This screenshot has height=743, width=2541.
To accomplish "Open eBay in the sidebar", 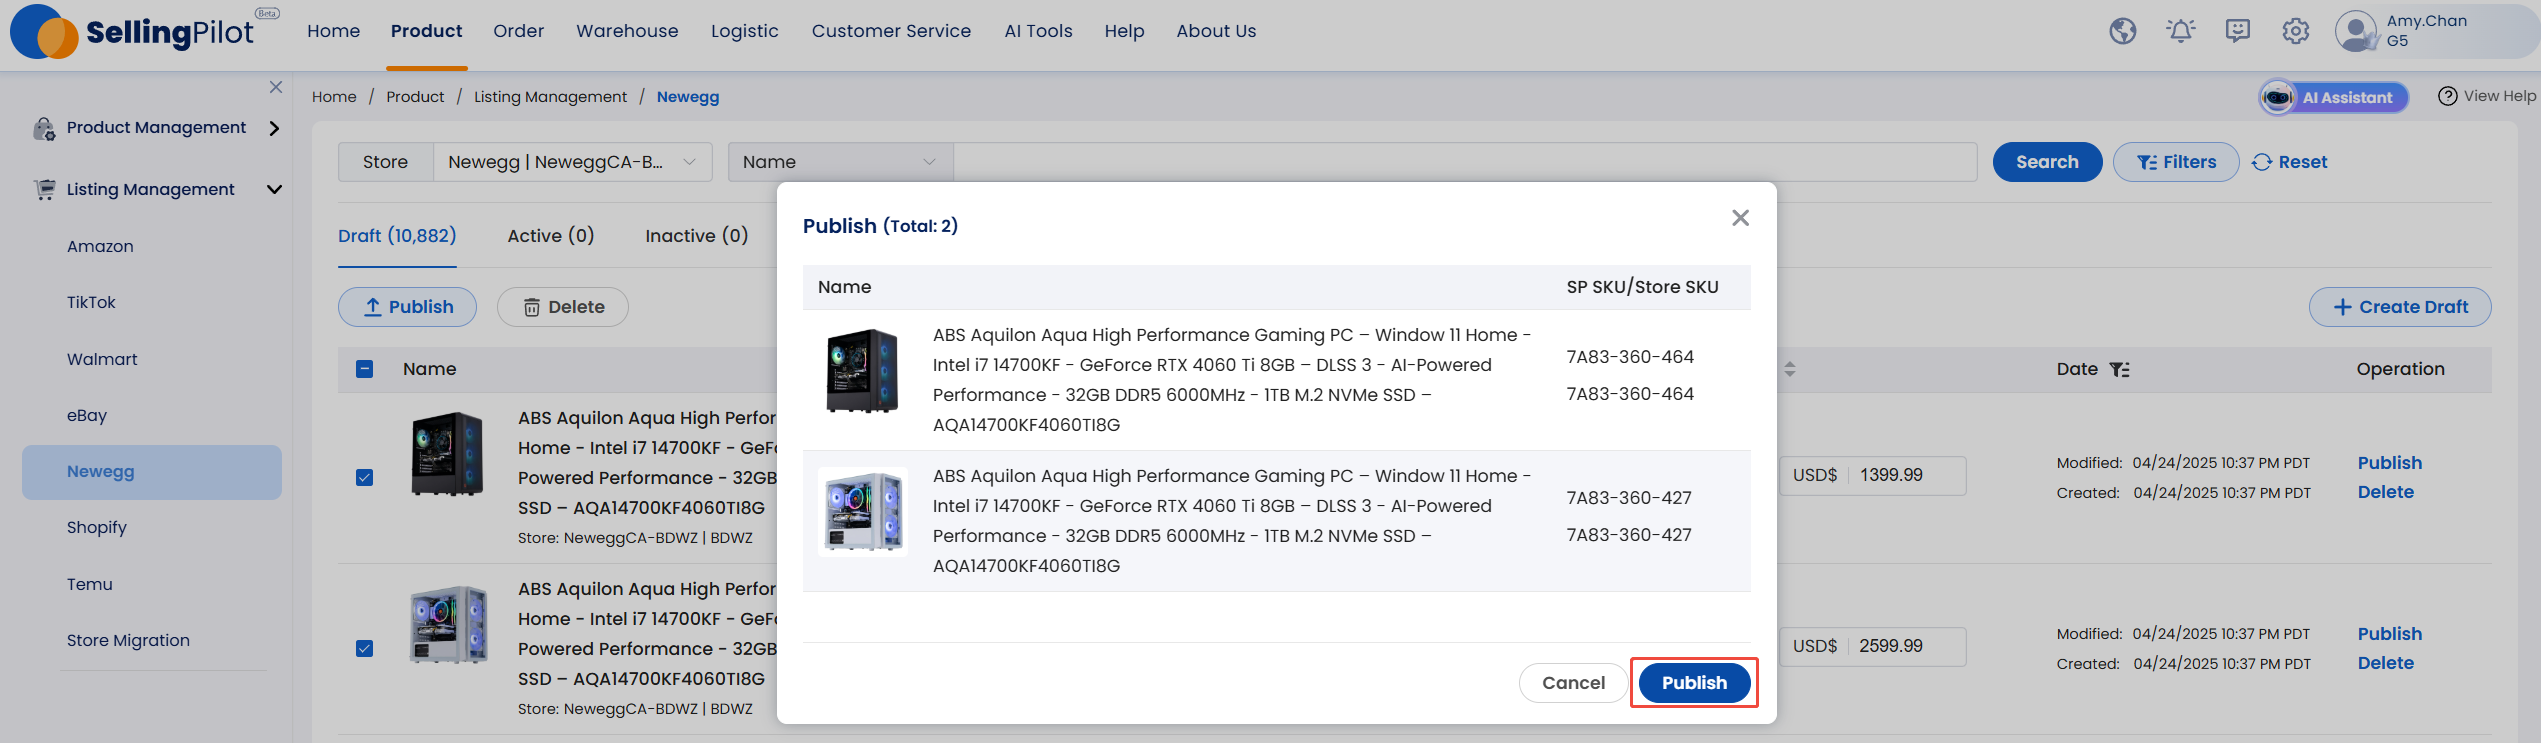I will click(x=87, y=415).
